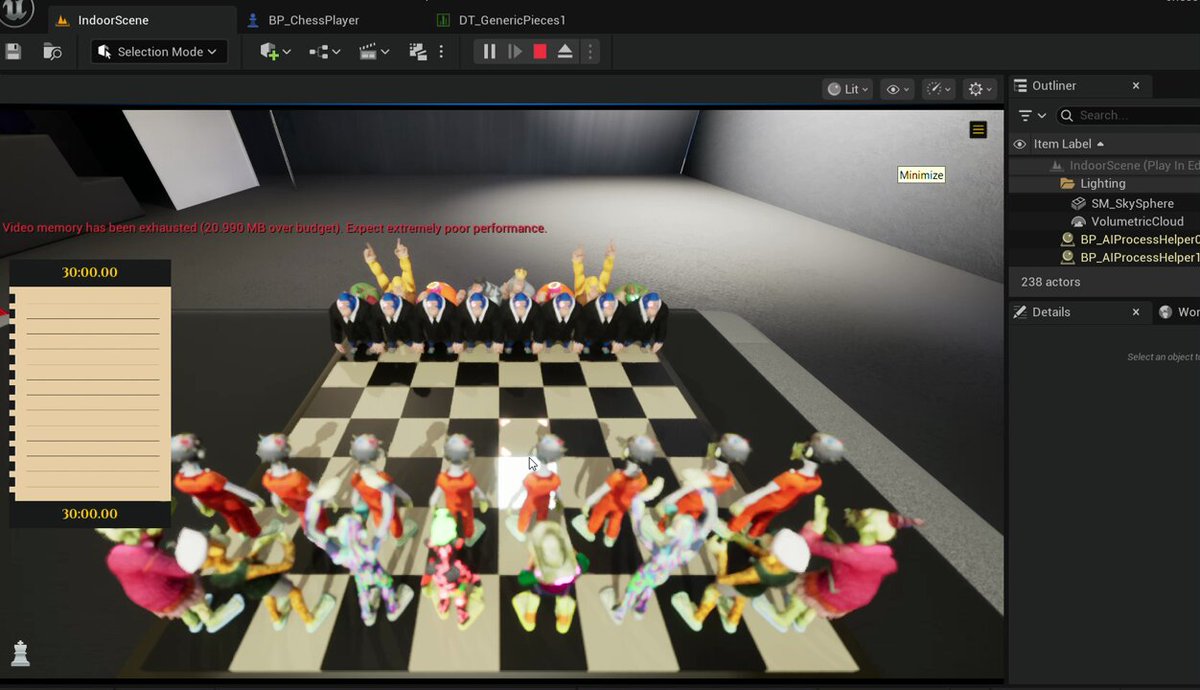Sort the Outliner by Item Label
Image resolution: width=1200 pixels, height=690 pixels.
coord(1068,144)
